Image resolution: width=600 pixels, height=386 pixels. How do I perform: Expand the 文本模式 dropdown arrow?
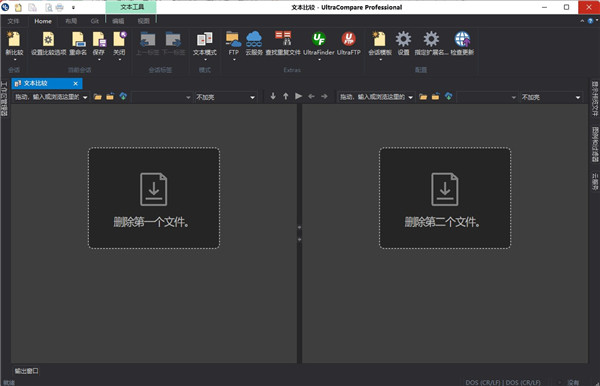[205, 60]
